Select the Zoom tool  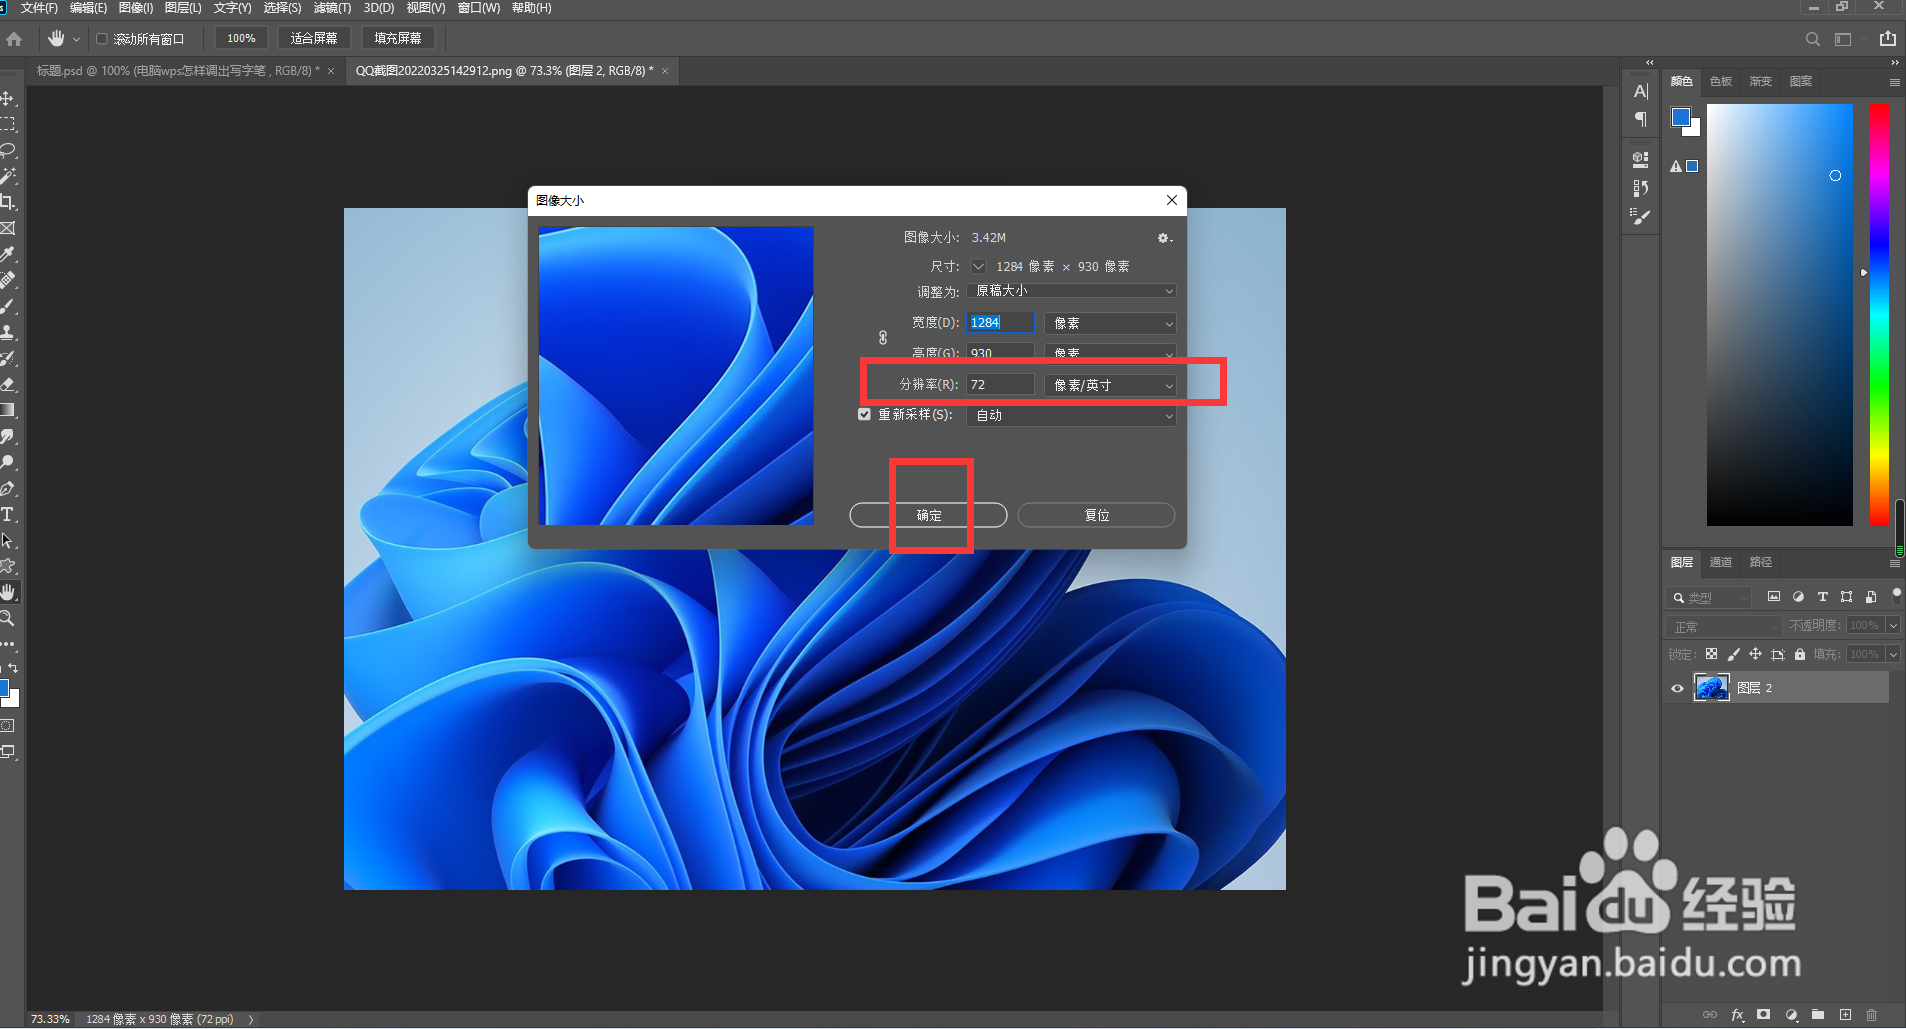8,618
